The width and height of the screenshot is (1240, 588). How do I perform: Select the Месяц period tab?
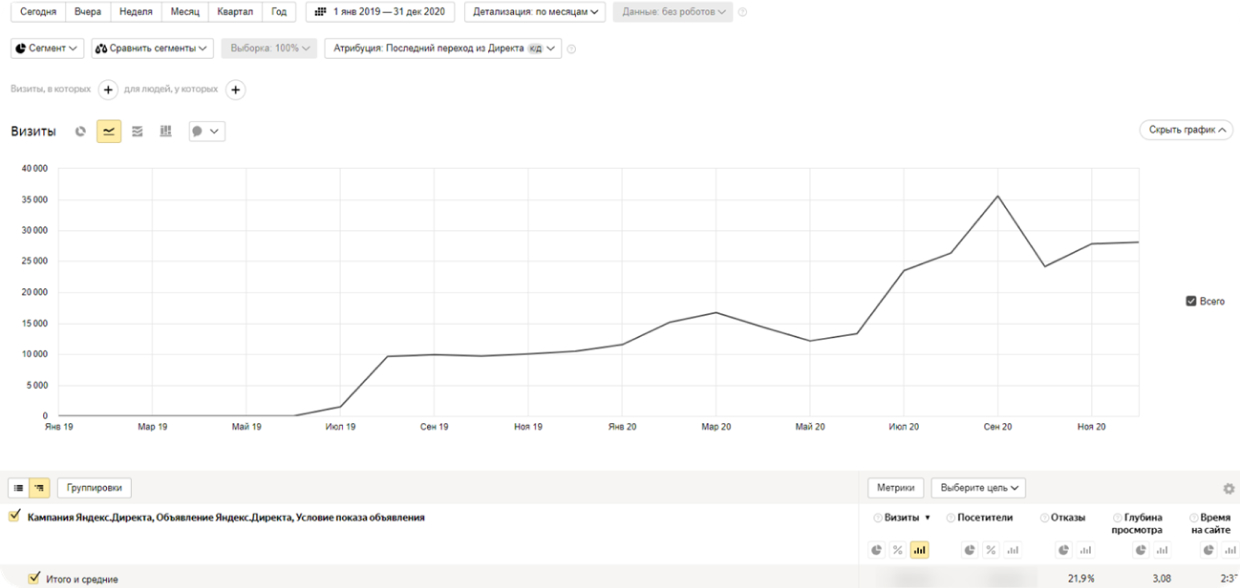tap(185, 12)
